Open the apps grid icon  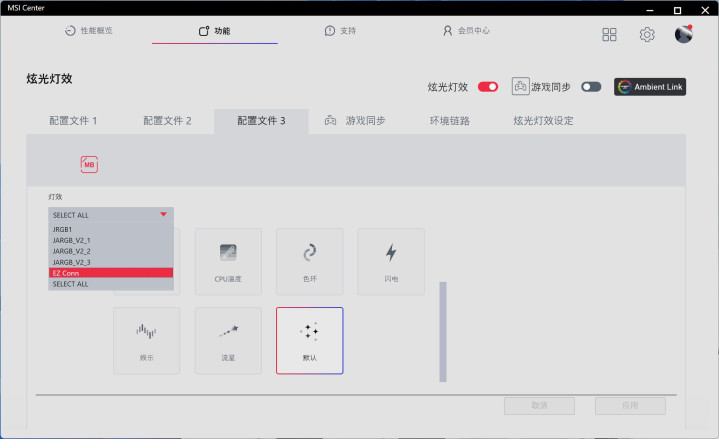(609, 34)
